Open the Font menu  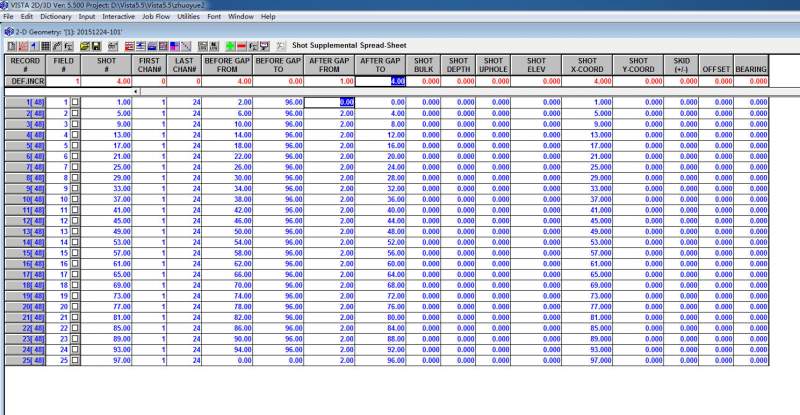click(x=214, y=16)
